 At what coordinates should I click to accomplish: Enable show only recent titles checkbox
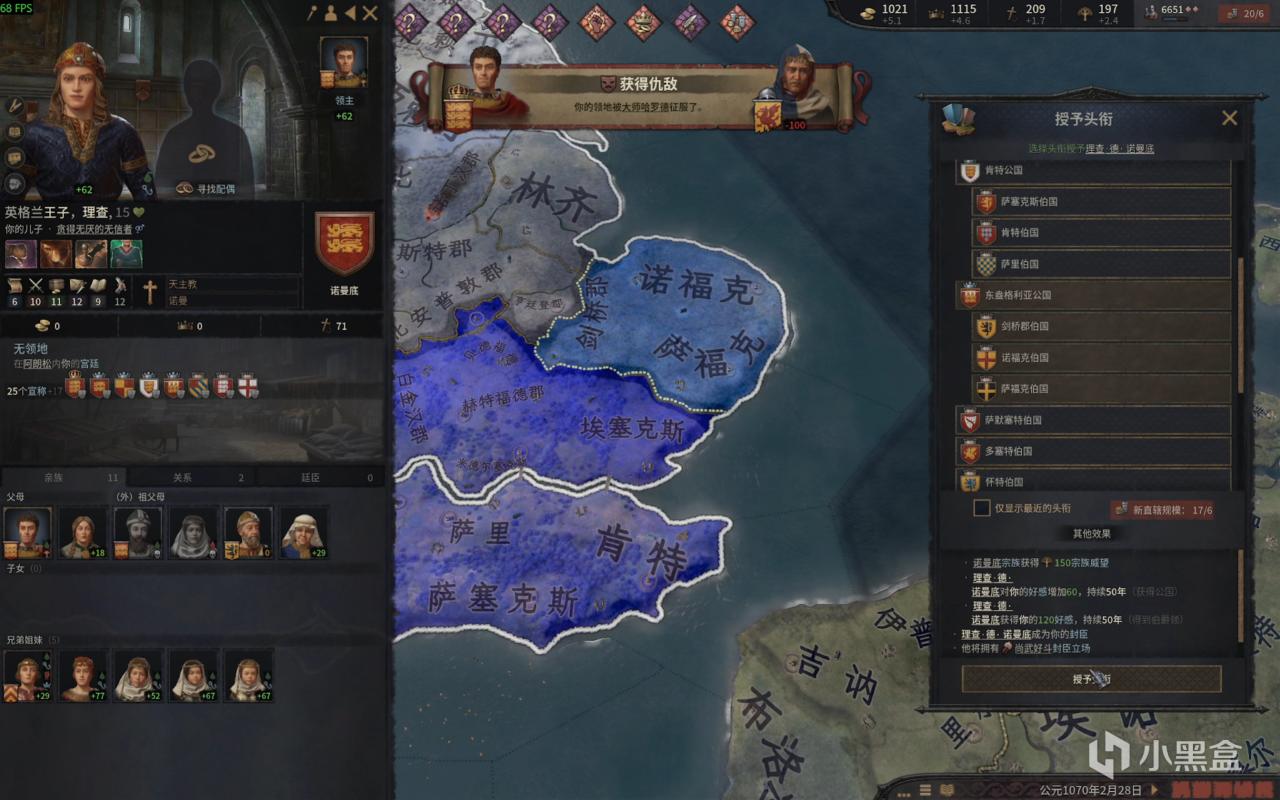click(982, 508)
